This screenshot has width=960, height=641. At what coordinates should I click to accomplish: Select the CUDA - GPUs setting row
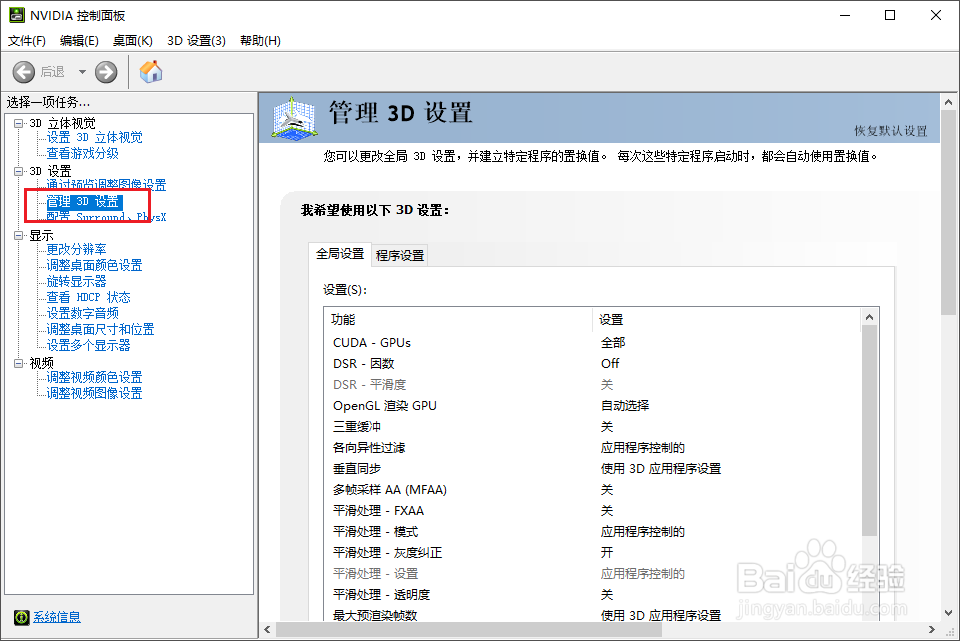592,342
